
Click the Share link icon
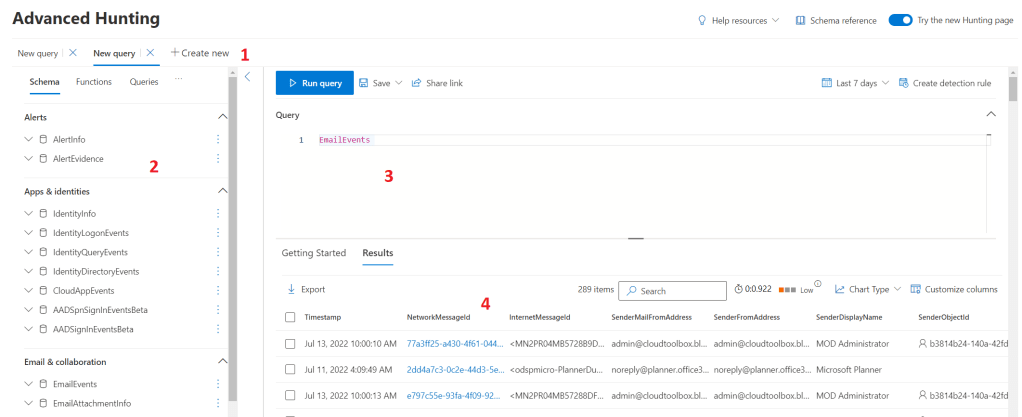click(416, 83)
